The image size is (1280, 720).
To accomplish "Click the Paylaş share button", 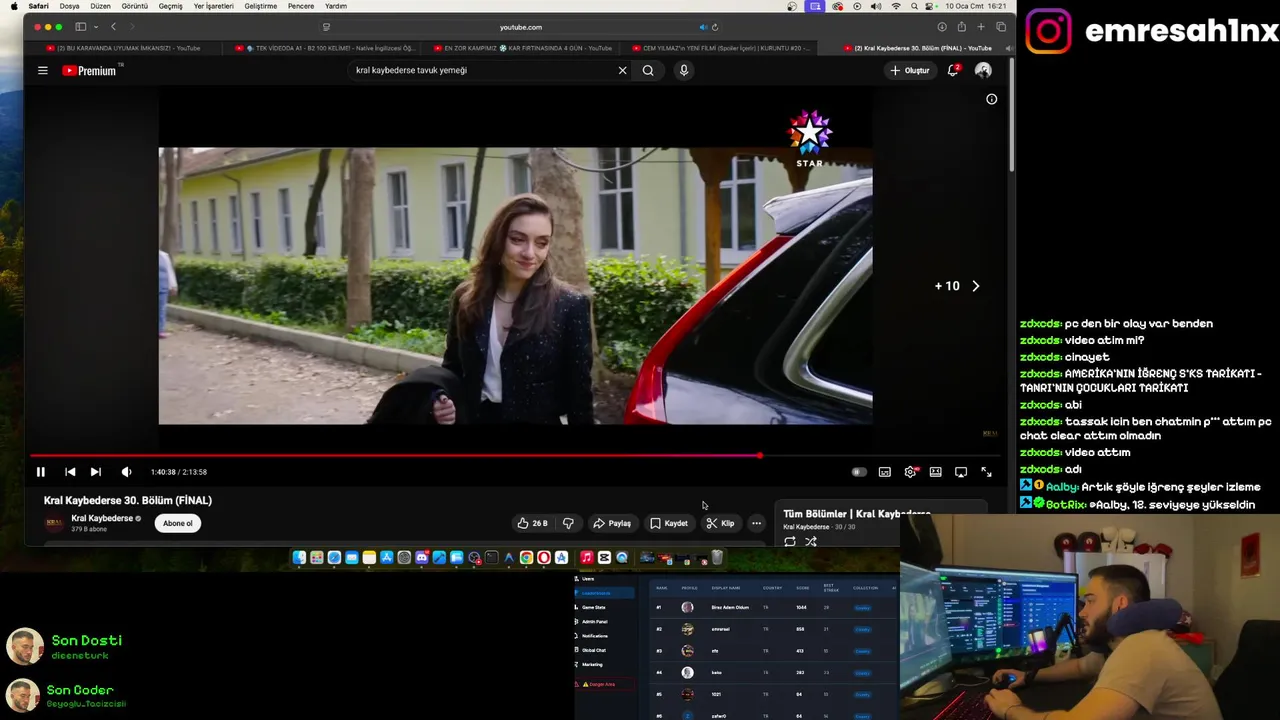I will (612, 523).
